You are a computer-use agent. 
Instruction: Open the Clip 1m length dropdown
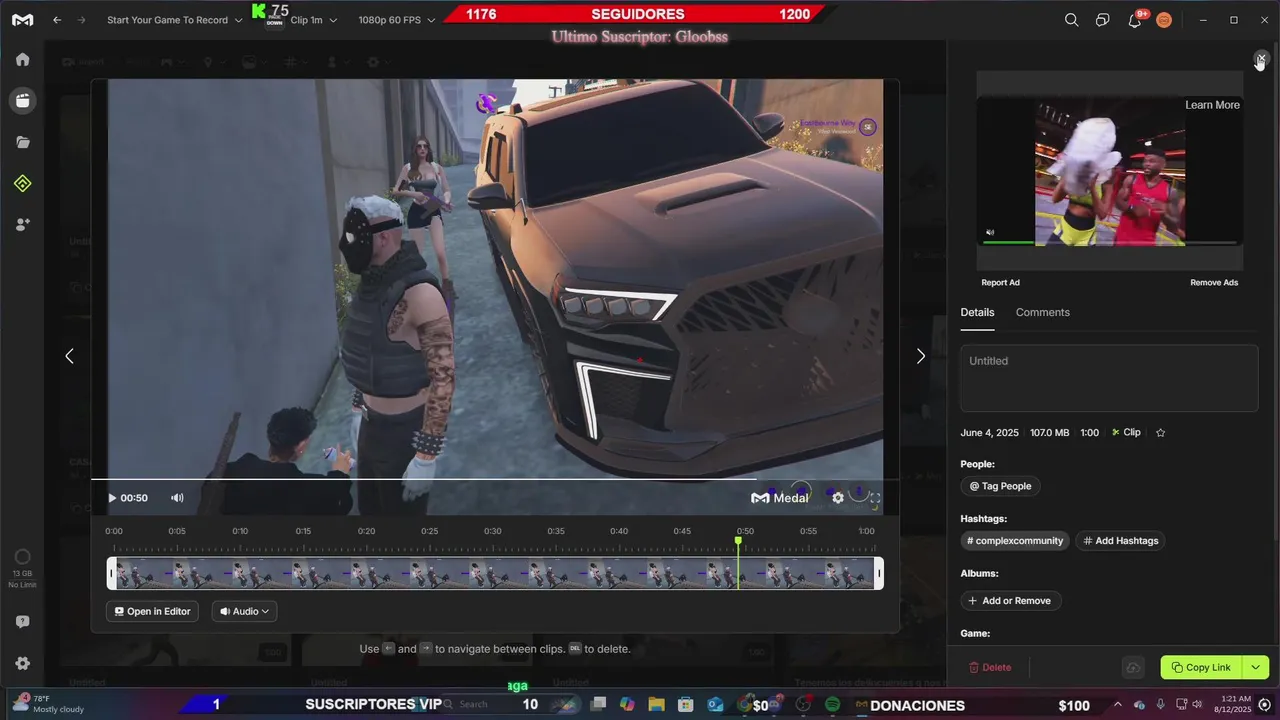point(313,20)
